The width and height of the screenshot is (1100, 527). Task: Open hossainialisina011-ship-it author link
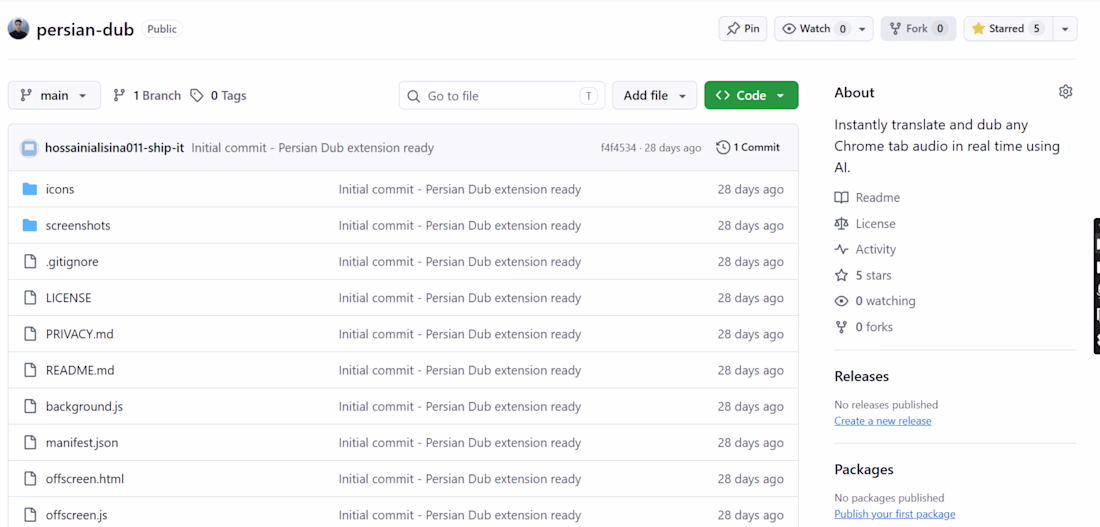point(114,148)
